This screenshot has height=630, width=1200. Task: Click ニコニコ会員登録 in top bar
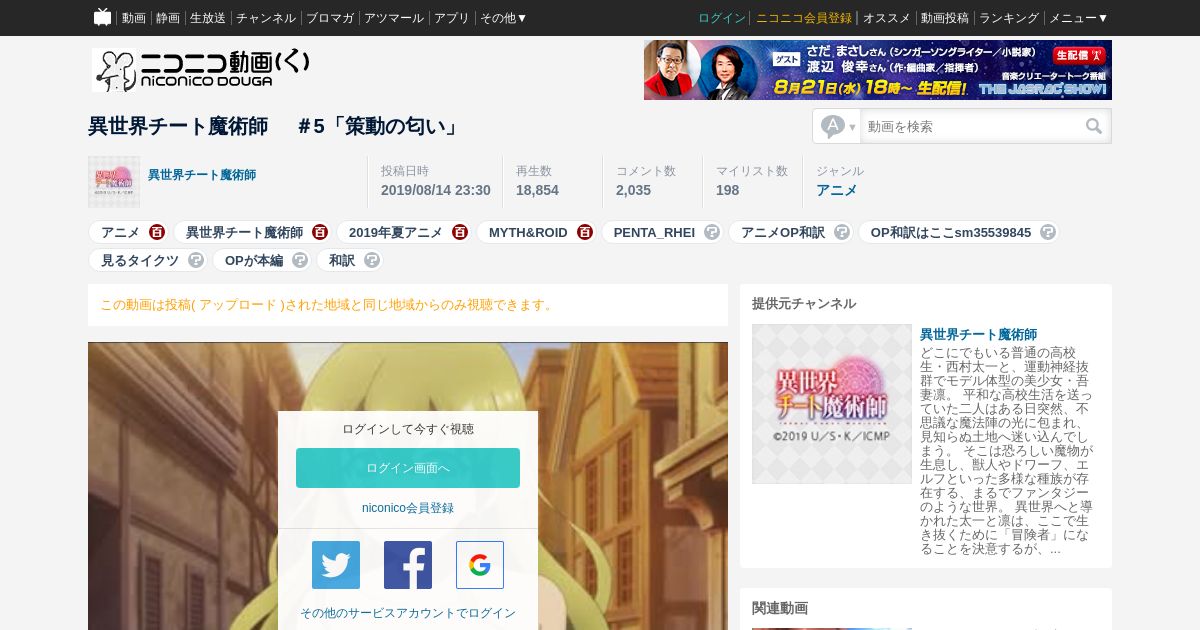804,18
